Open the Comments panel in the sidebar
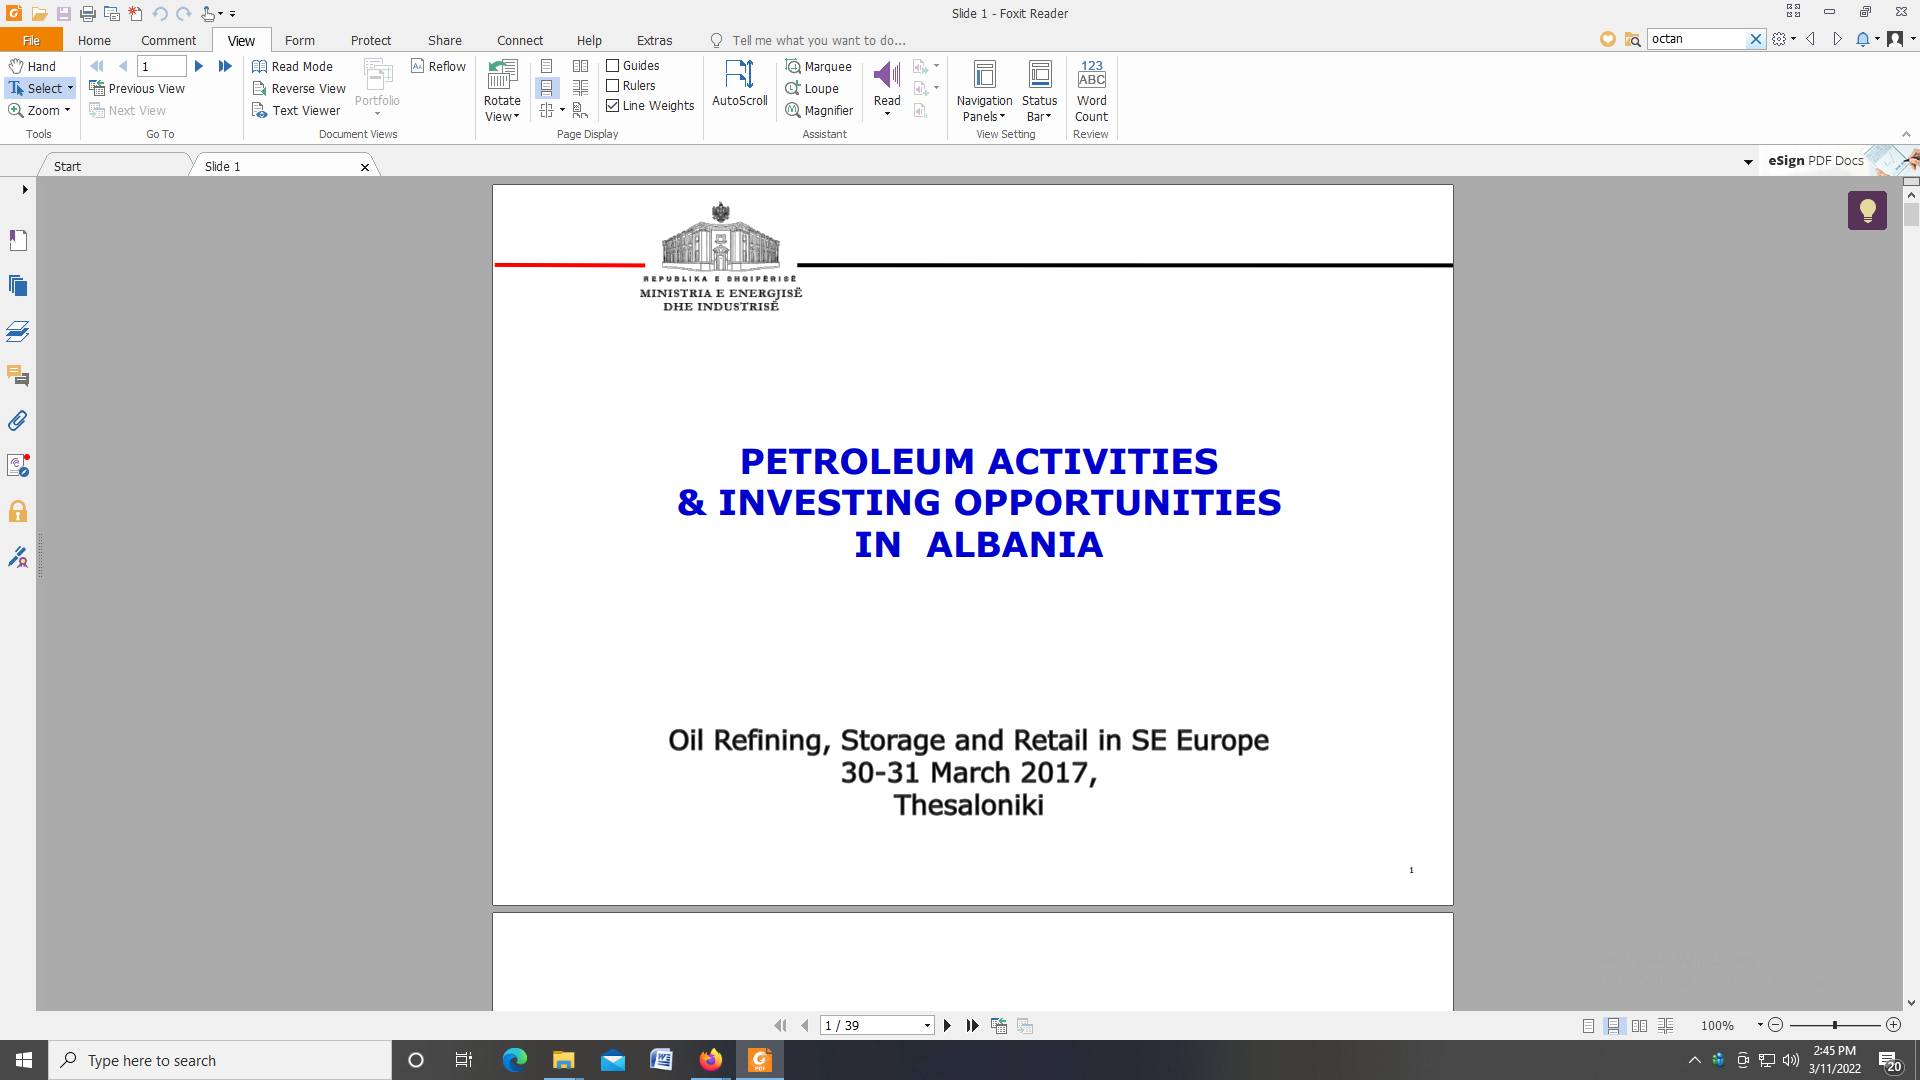The image size is (1920, 1080). (x=18, y=376)
